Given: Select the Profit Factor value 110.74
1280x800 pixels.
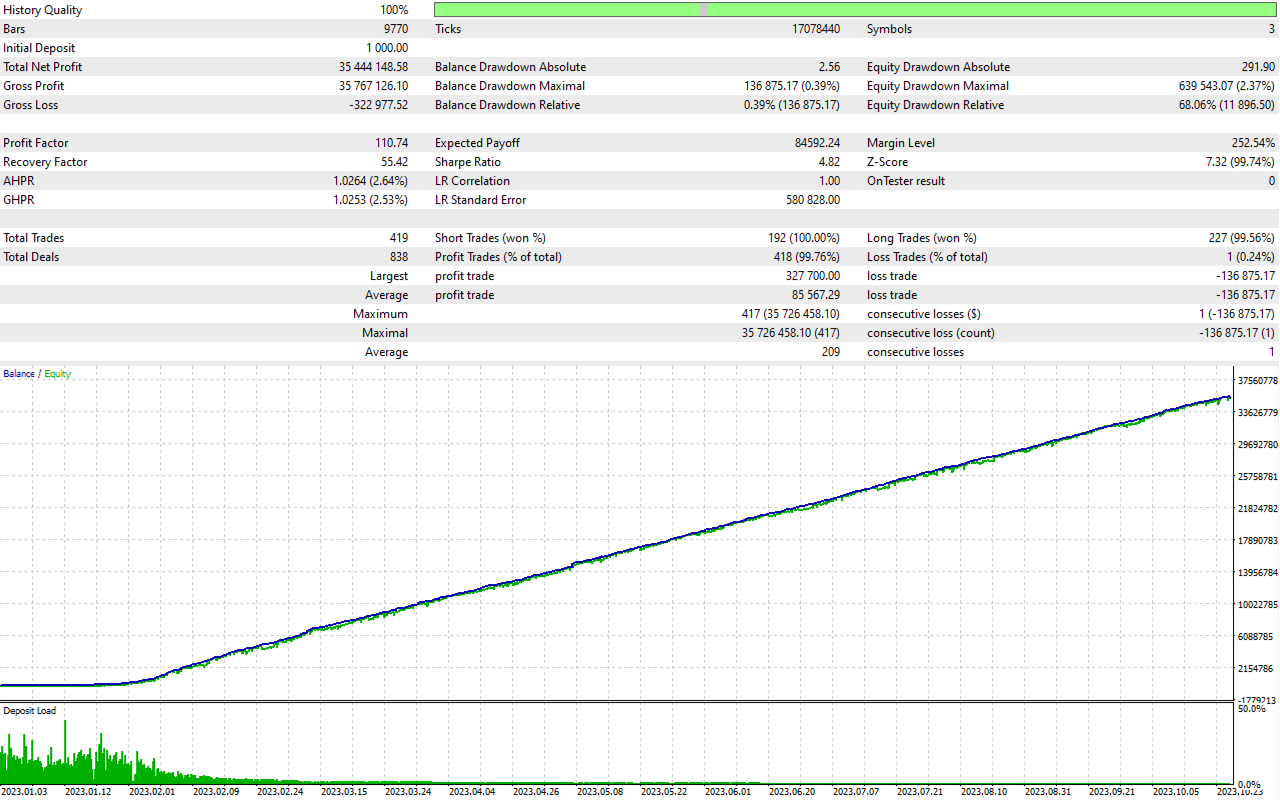Looking at the screenshot, I should [392, 143].
